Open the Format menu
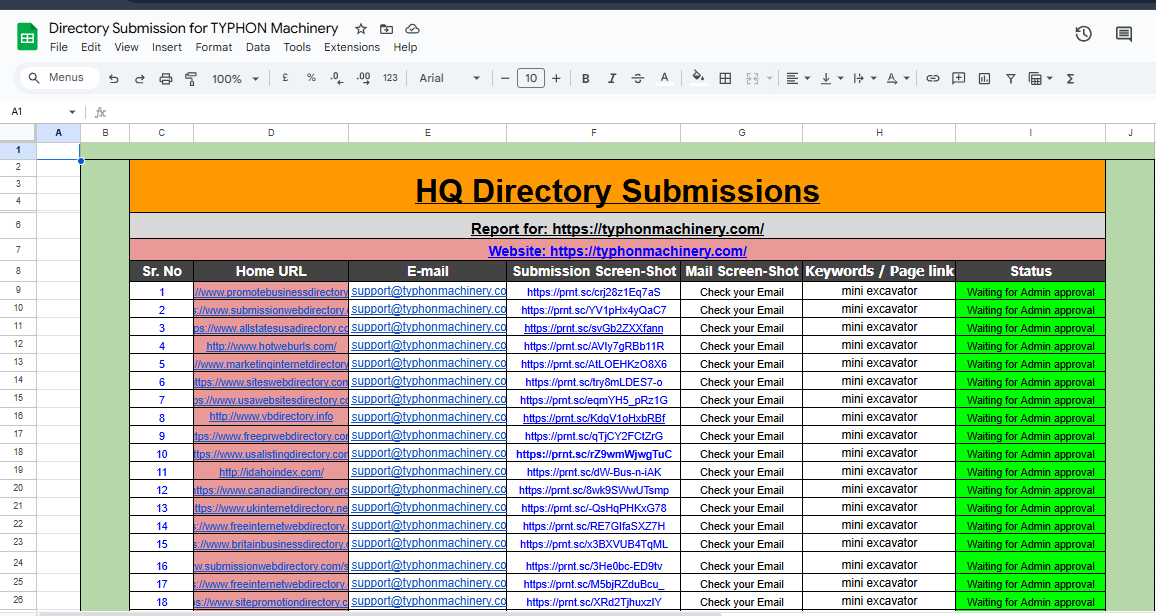Viewport: 1156px width, 616px height. coord(214,47)
